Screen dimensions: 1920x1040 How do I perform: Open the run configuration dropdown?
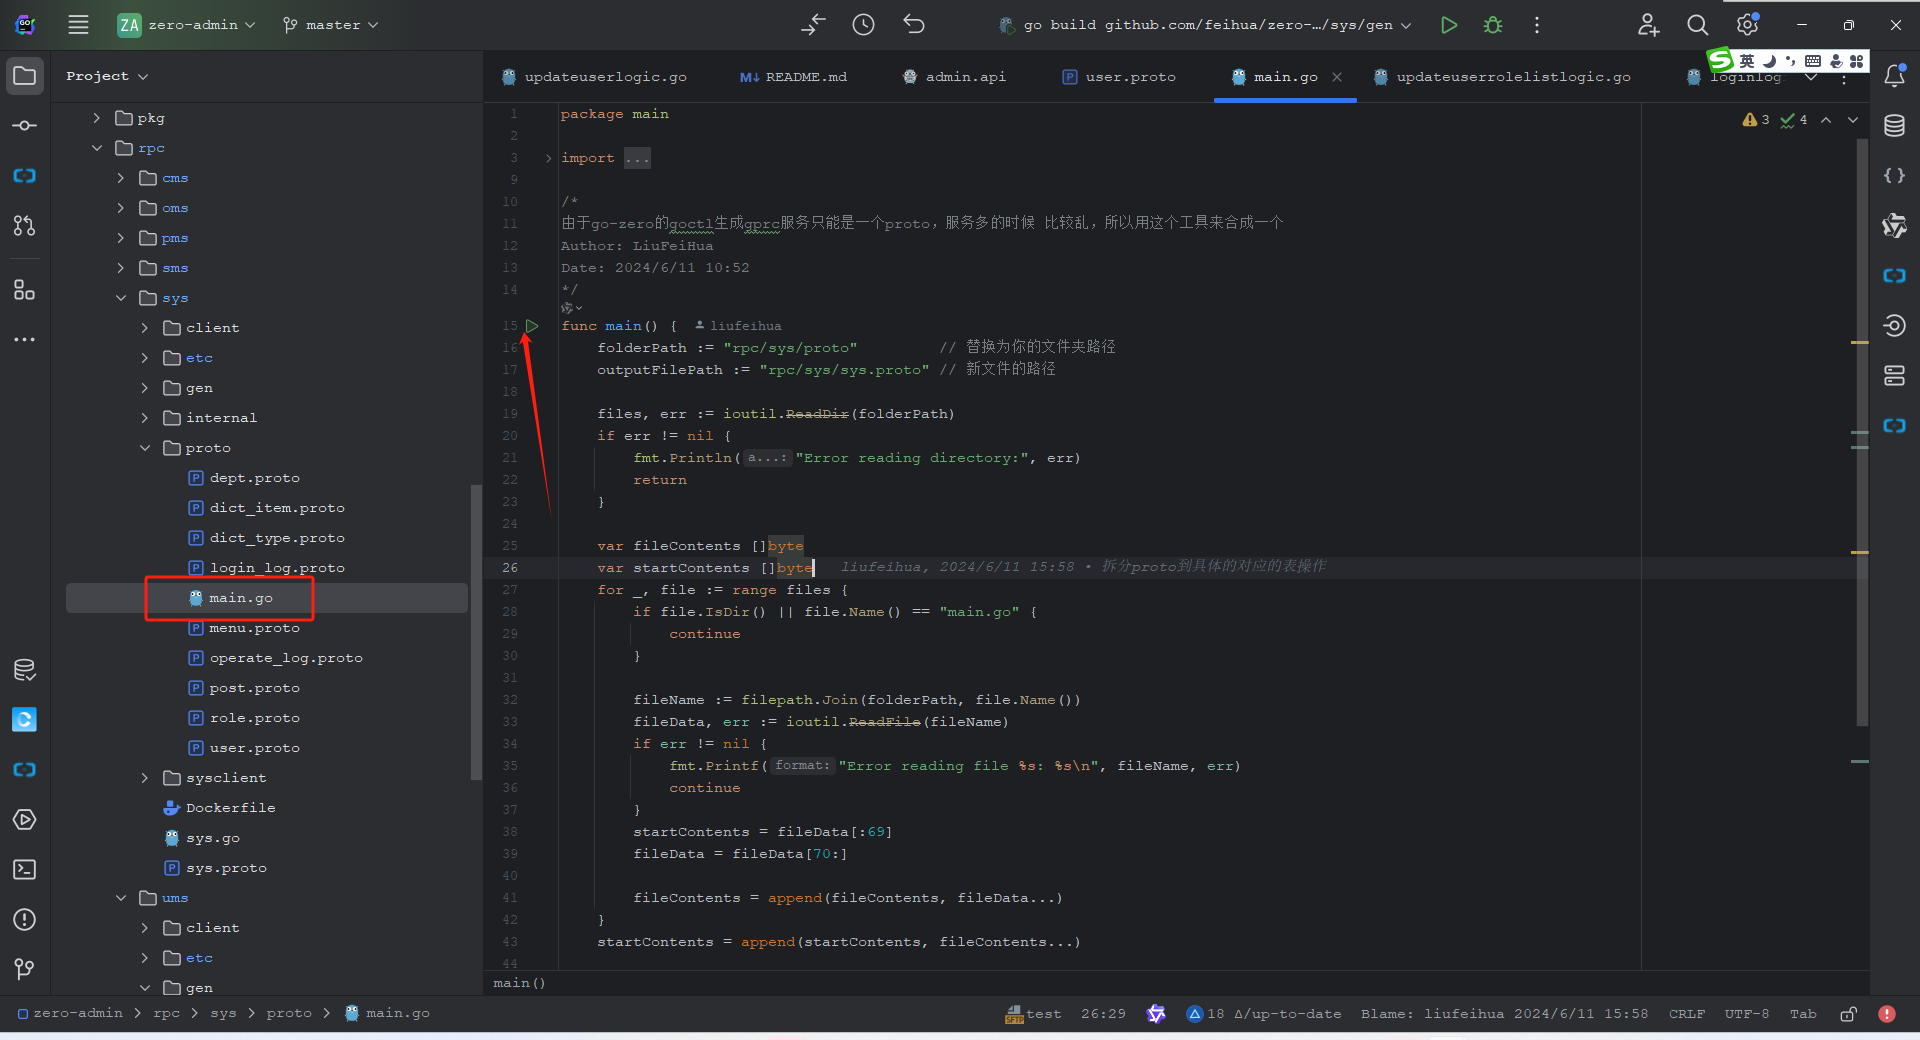click(1206, 25)
